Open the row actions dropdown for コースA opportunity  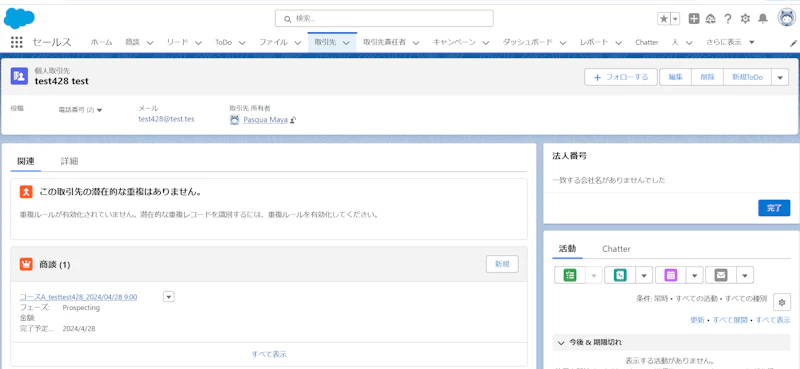pos(169,297)
